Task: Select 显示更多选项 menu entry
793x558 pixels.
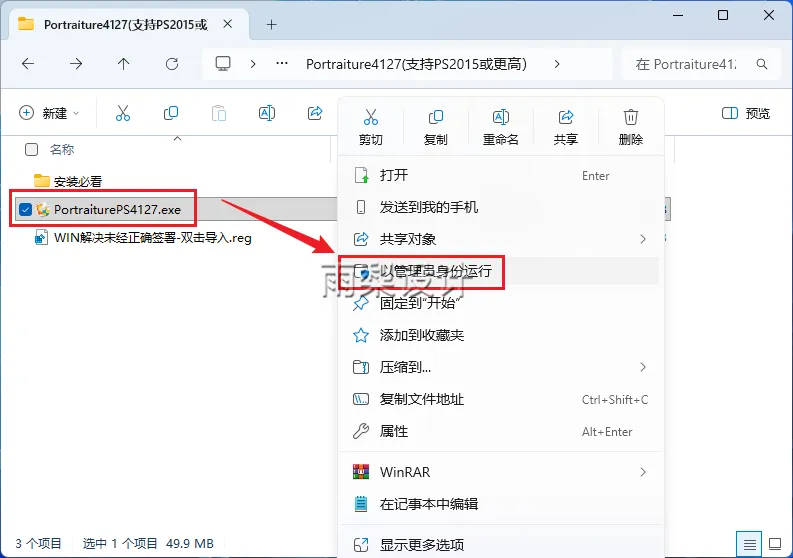Action: click(x=499, y=545)
